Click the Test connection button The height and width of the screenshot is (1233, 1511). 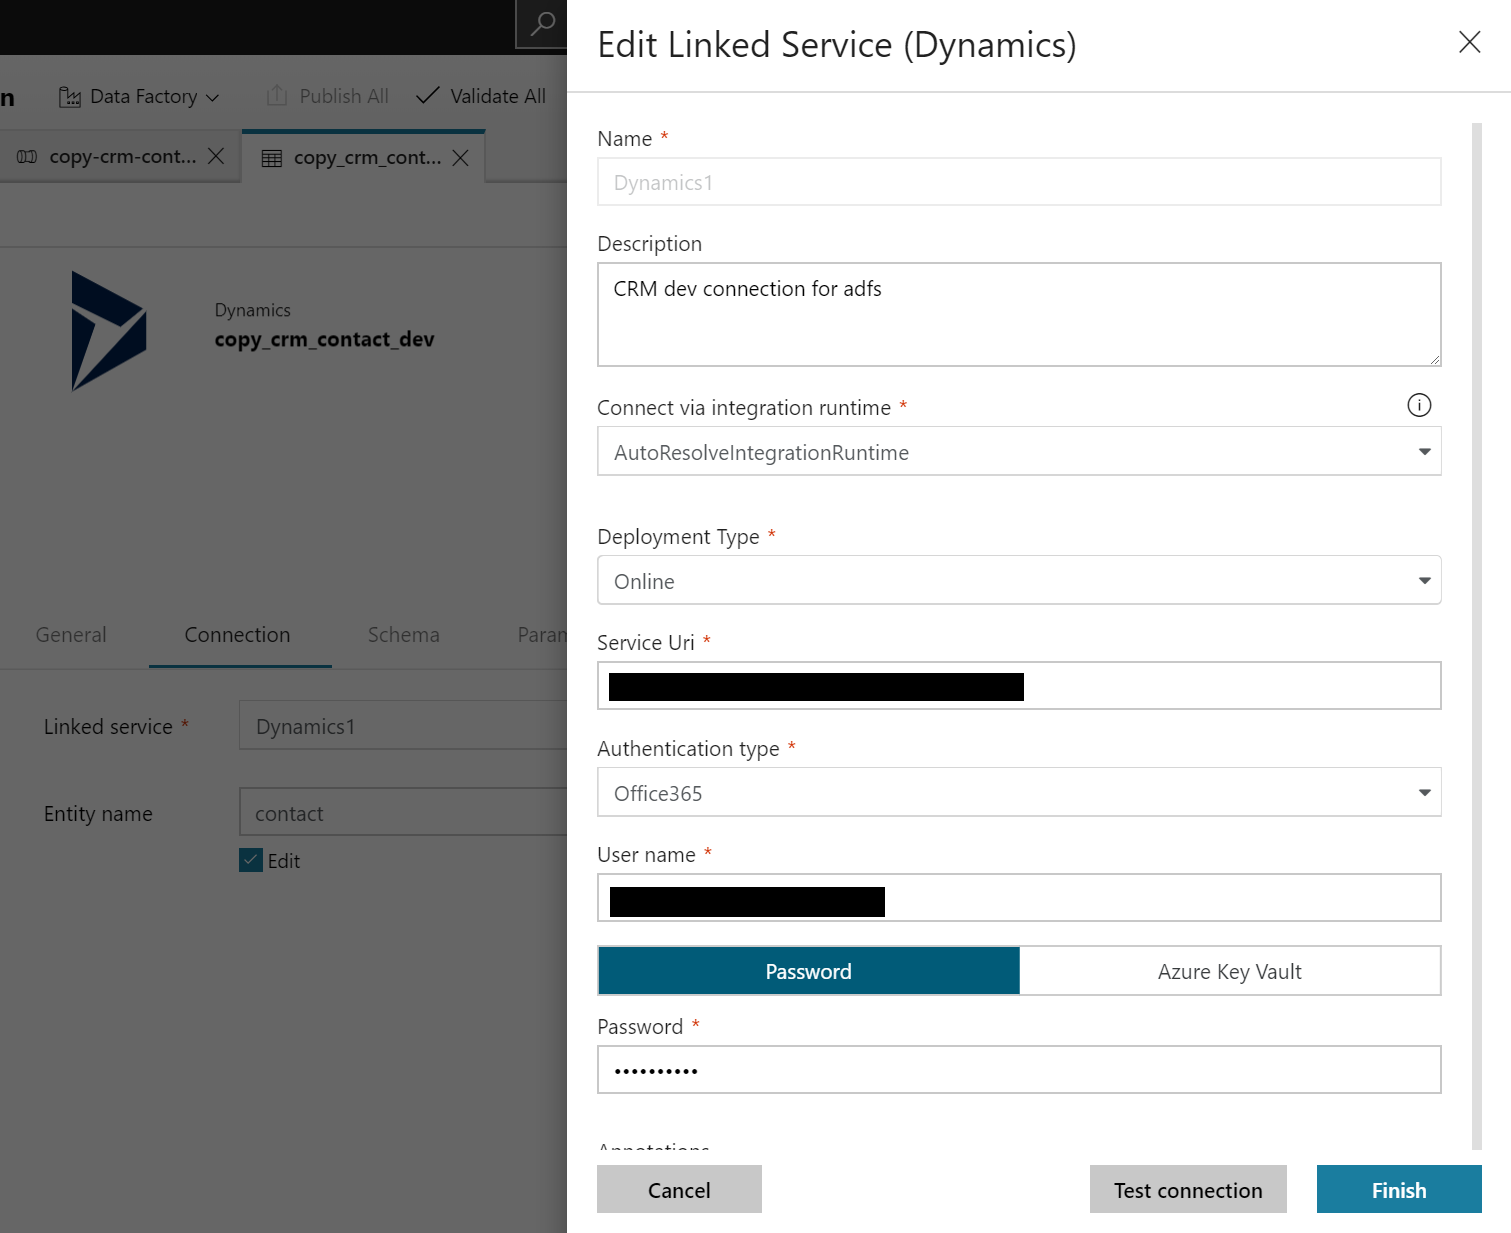click(x=1188, y=1190)
